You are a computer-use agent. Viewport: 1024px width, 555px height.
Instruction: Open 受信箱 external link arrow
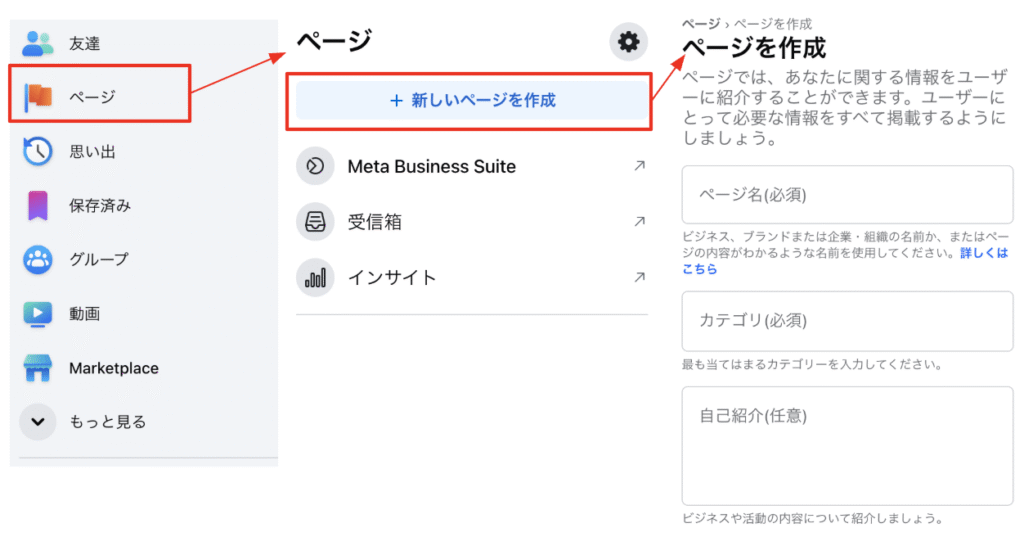[x=639, y=221]
